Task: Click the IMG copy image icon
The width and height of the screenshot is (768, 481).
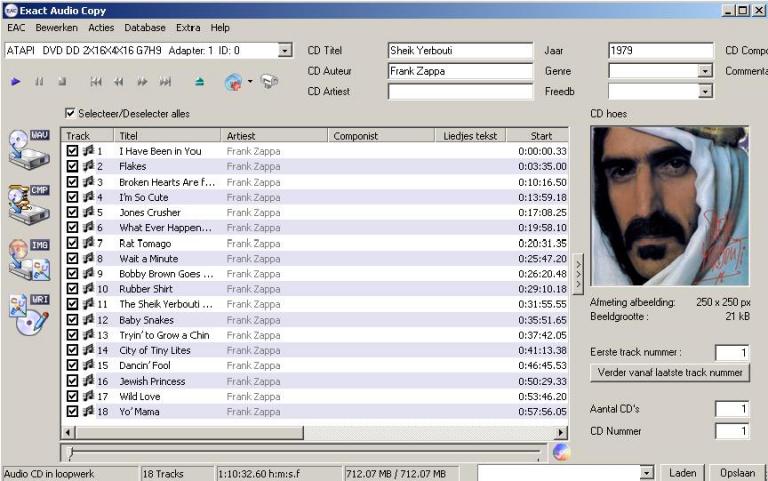Action: coord(28,258)
